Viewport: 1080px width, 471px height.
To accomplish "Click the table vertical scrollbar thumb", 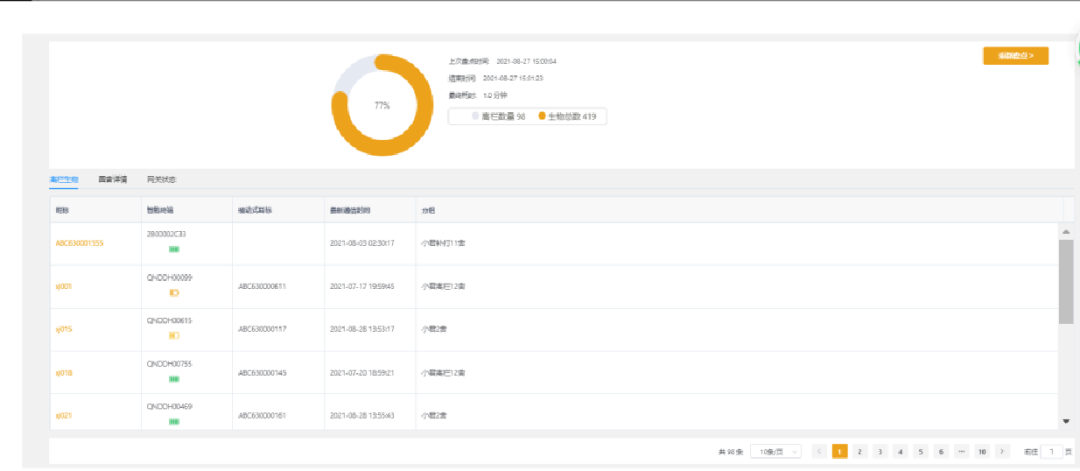I will (1066, 282).
